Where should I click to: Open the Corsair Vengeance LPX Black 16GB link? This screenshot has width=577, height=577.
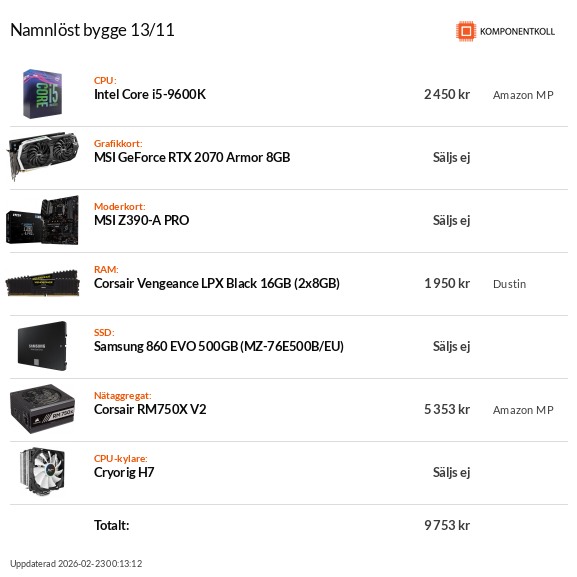[217, 283]
